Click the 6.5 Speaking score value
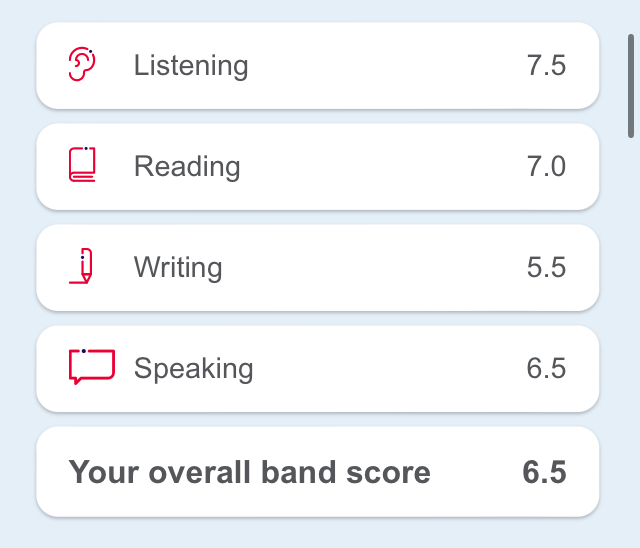 coord(546,368)
